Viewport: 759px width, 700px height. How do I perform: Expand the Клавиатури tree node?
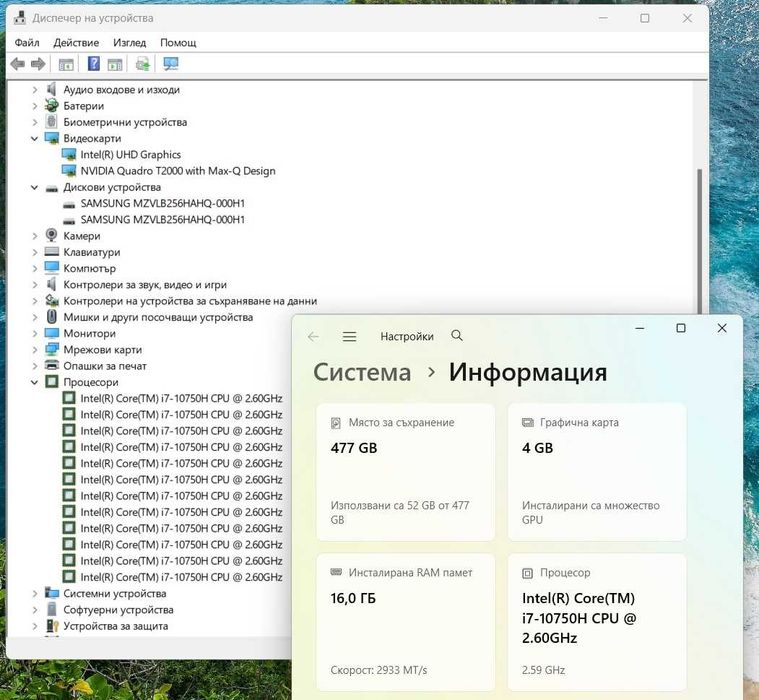coord(34,252)
